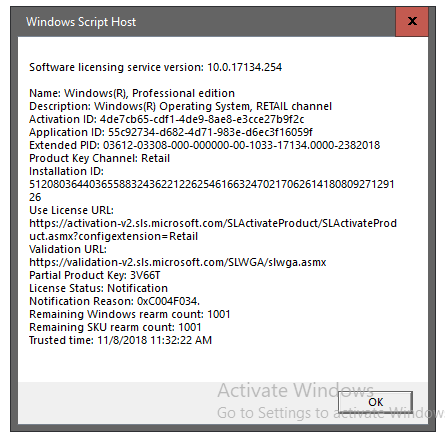This screenshot has height=437, width=445.
Task: Click the Partial Product Key: 3V66T line
Action: (95, 275)
